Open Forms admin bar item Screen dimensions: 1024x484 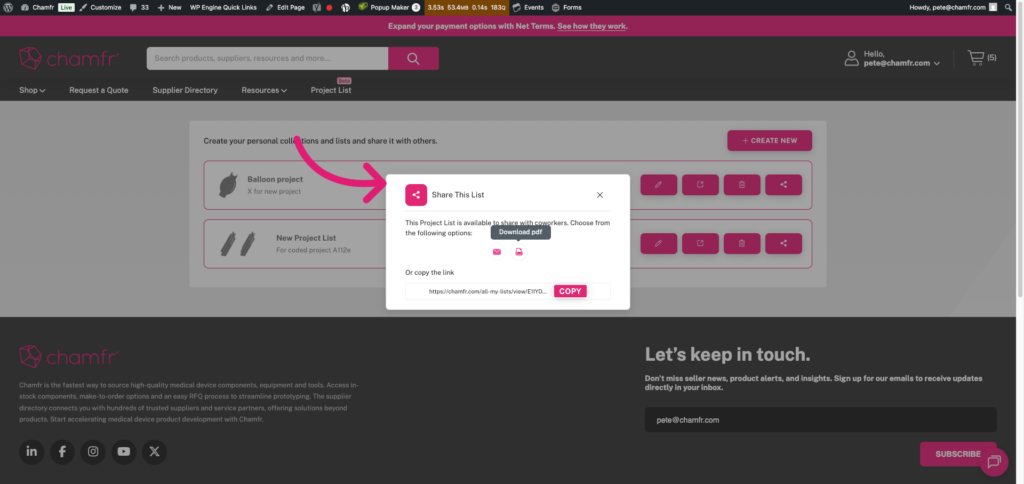click(566, 7)
